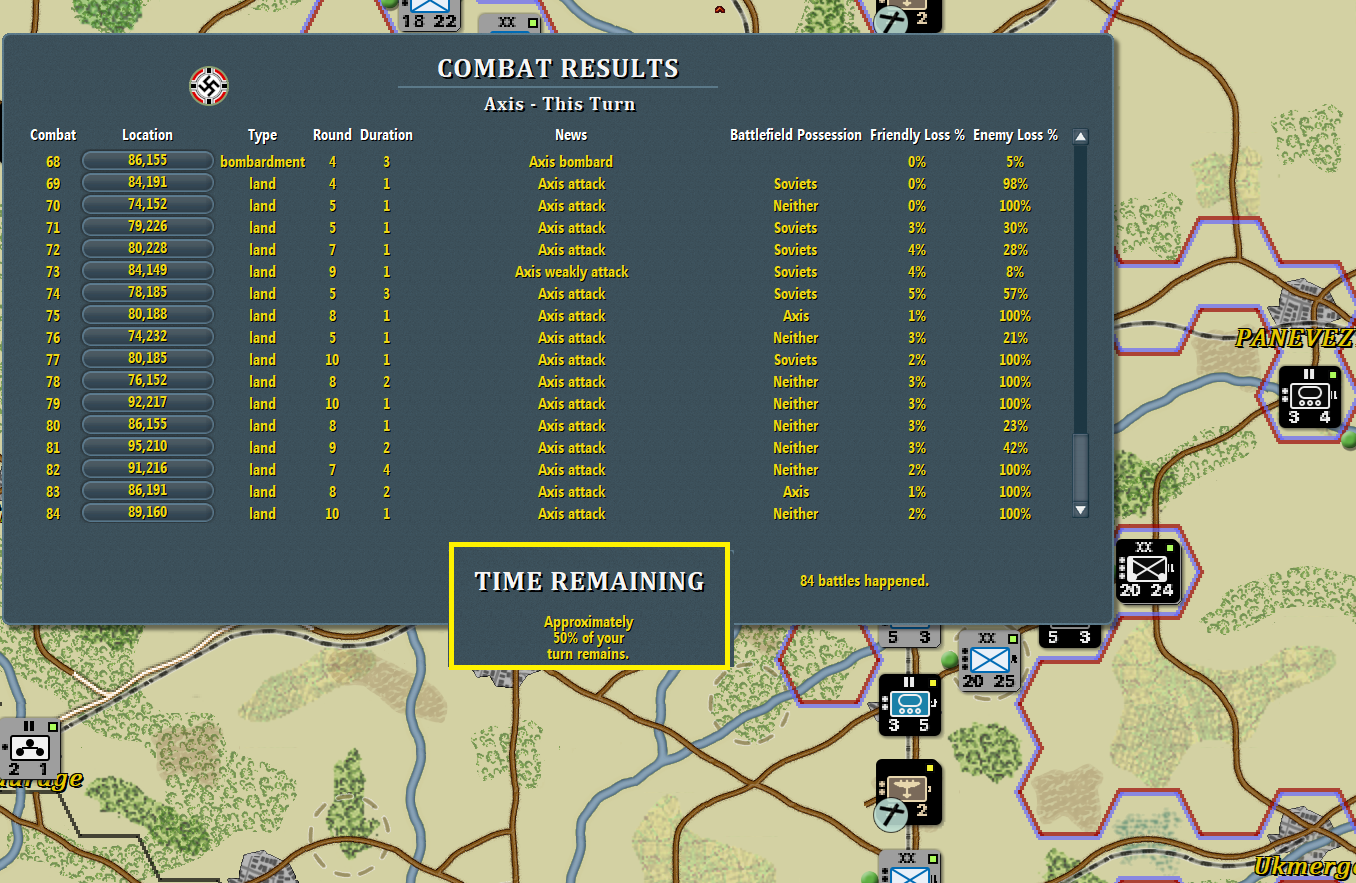Select the infantry counter labeled 18 22
This screenshot has height=883, width=1356.
click(430, 14)
